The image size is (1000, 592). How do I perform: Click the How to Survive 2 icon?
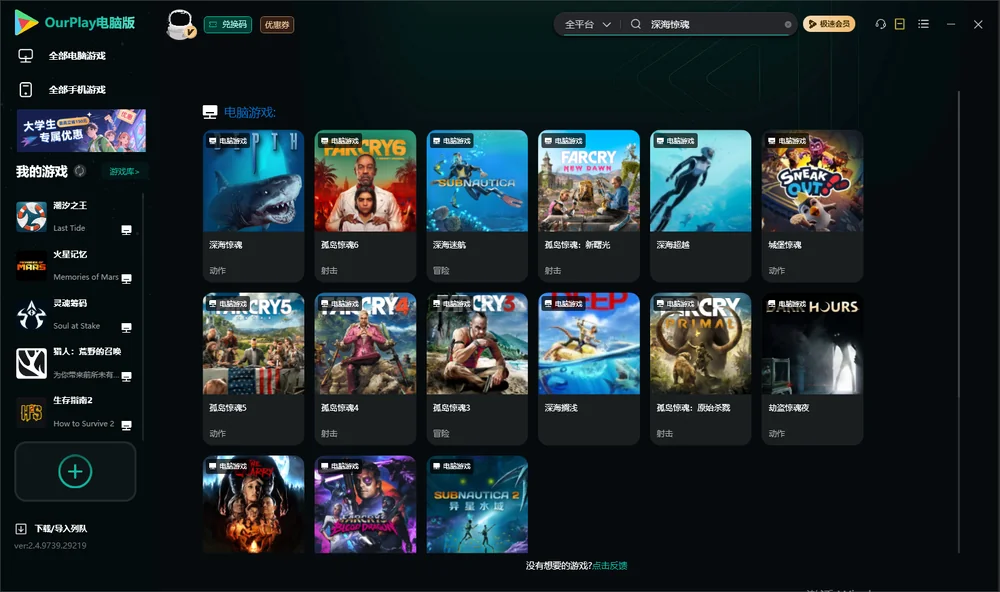[31, 412]
